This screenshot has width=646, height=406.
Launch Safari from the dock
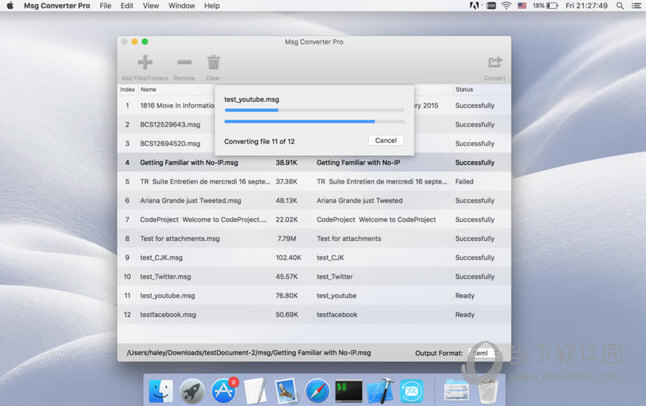point(317,391)
